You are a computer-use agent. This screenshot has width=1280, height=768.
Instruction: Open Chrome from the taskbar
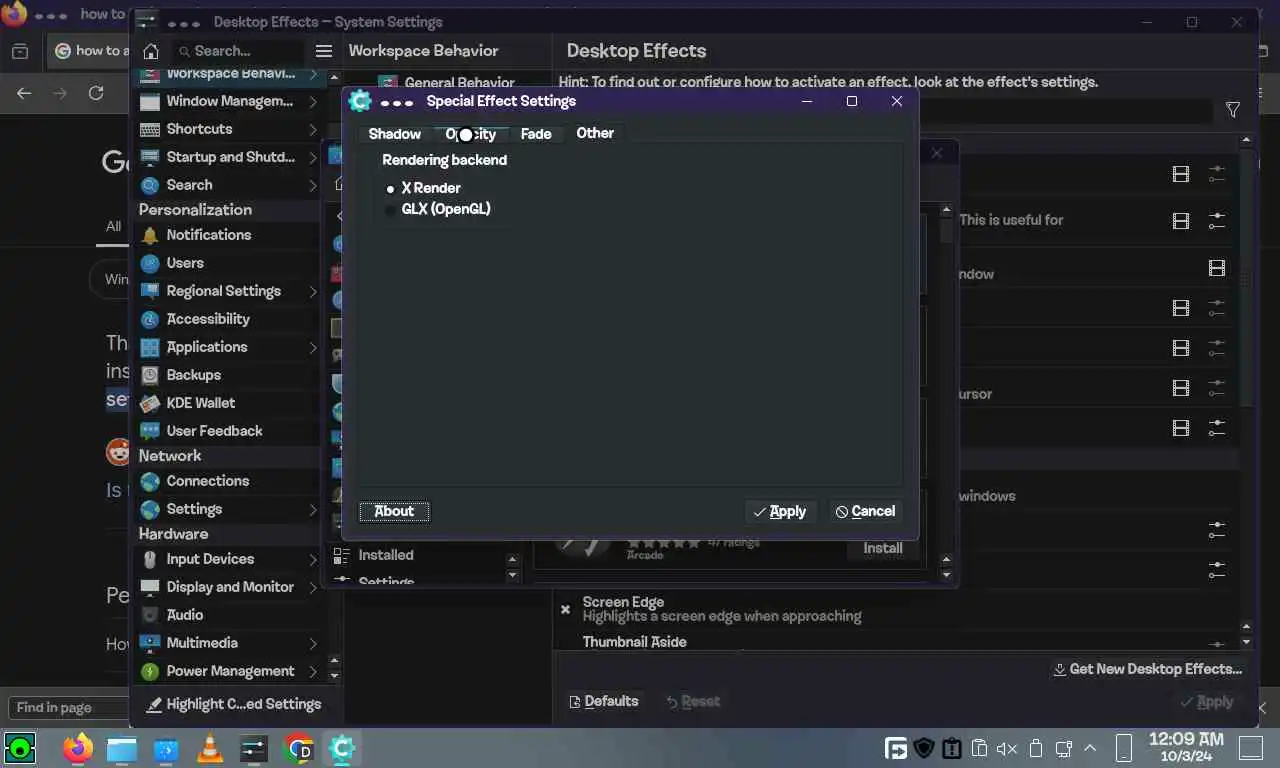298,748
